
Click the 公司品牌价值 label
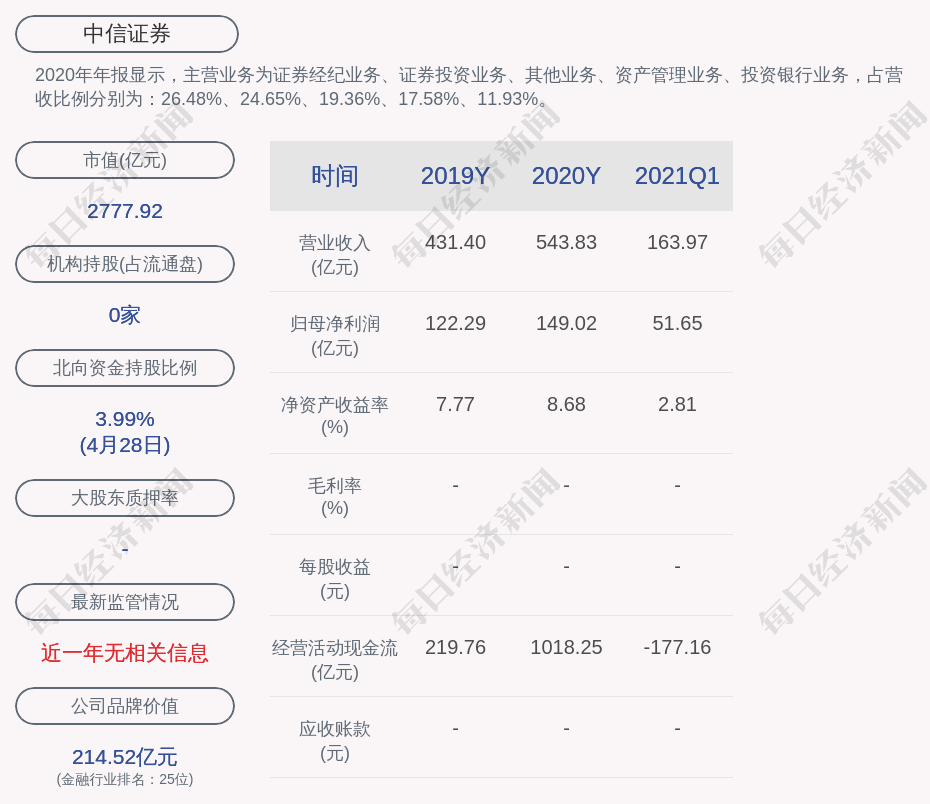click(x=125, y=705)
